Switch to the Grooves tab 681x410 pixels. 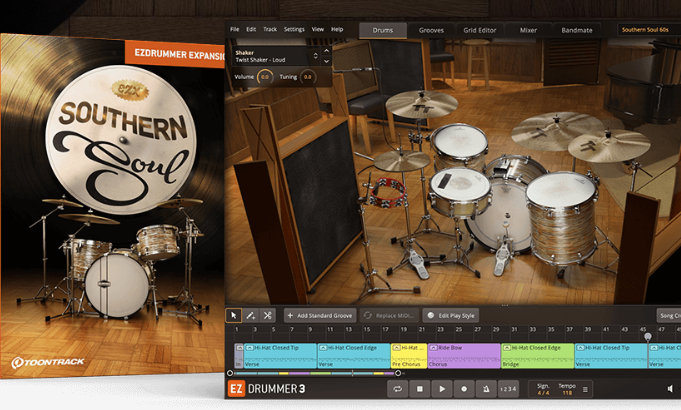(431, 30)
